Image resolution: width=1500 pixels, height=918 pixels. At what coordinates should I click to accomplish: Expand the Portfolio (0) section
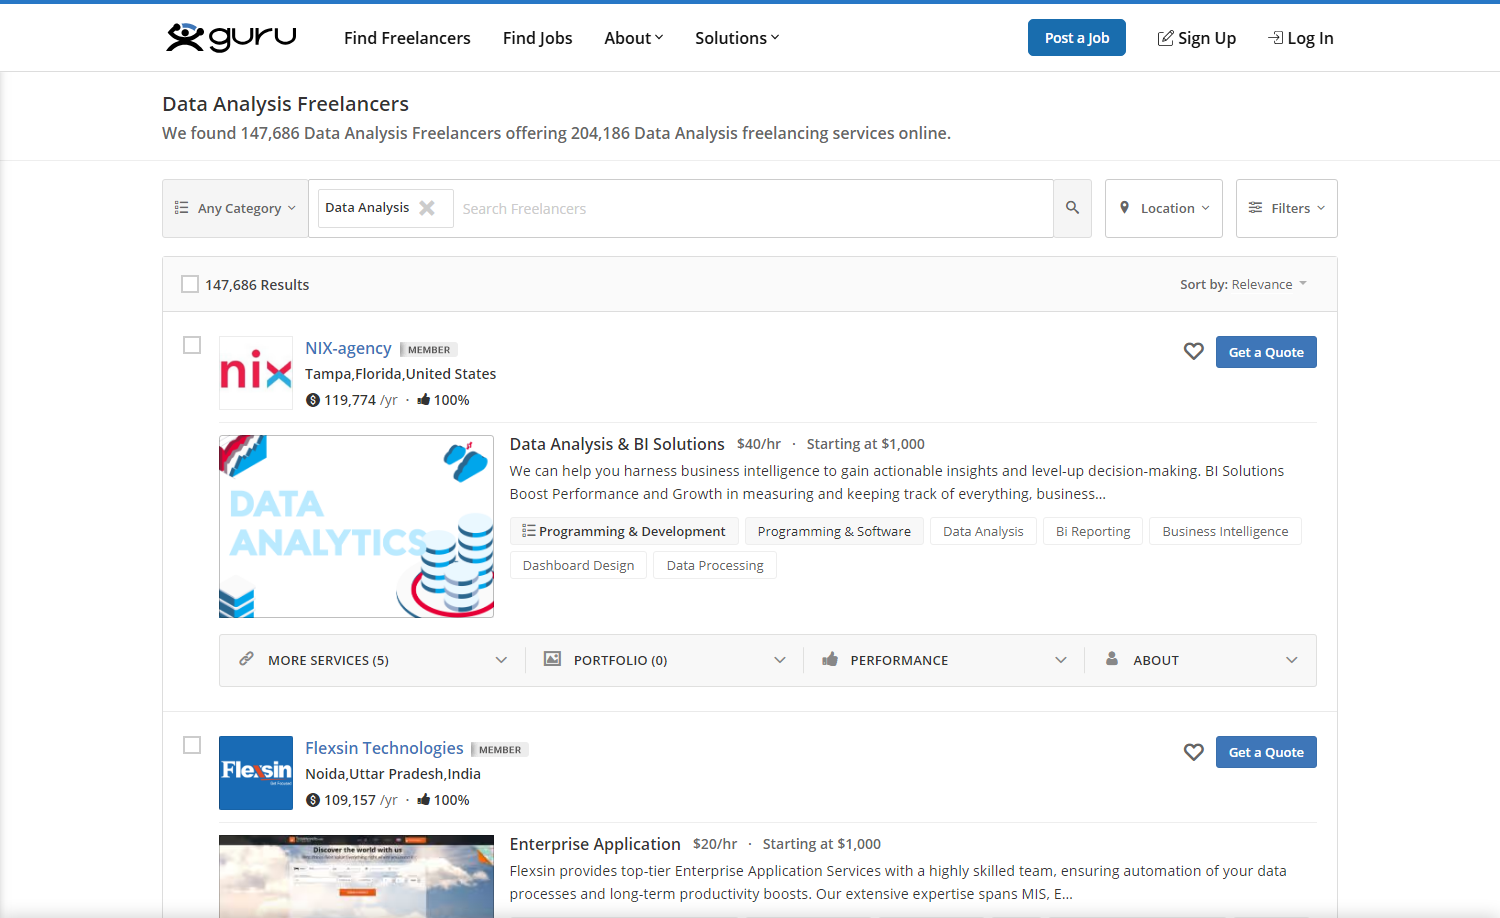[x=664, y=660]
